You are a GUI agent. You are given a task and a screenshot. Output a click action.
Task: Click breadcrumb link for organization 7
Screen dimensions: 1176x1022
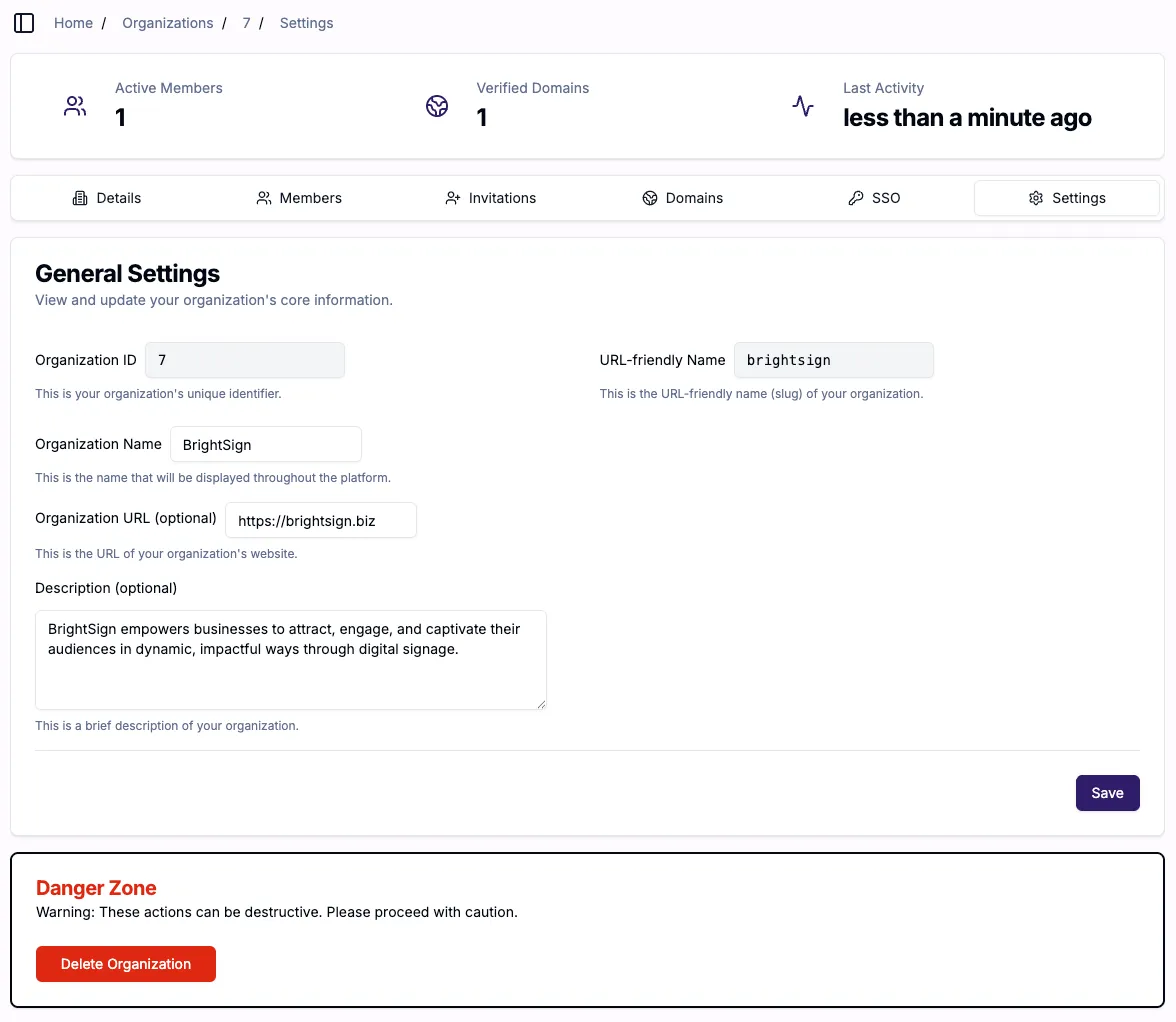pos(246,23)
